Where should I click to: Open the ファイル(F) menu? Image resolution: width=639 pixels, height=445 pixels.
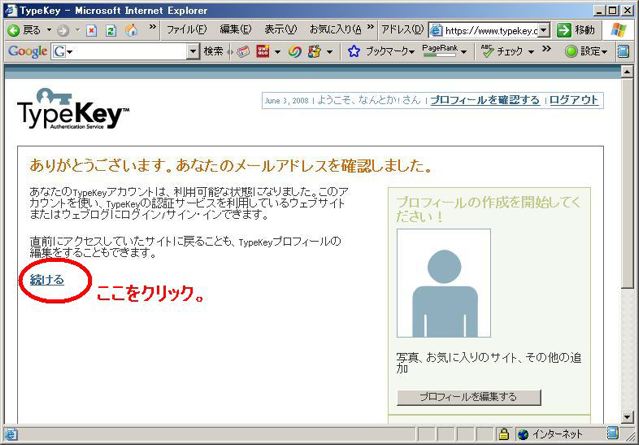187,30
